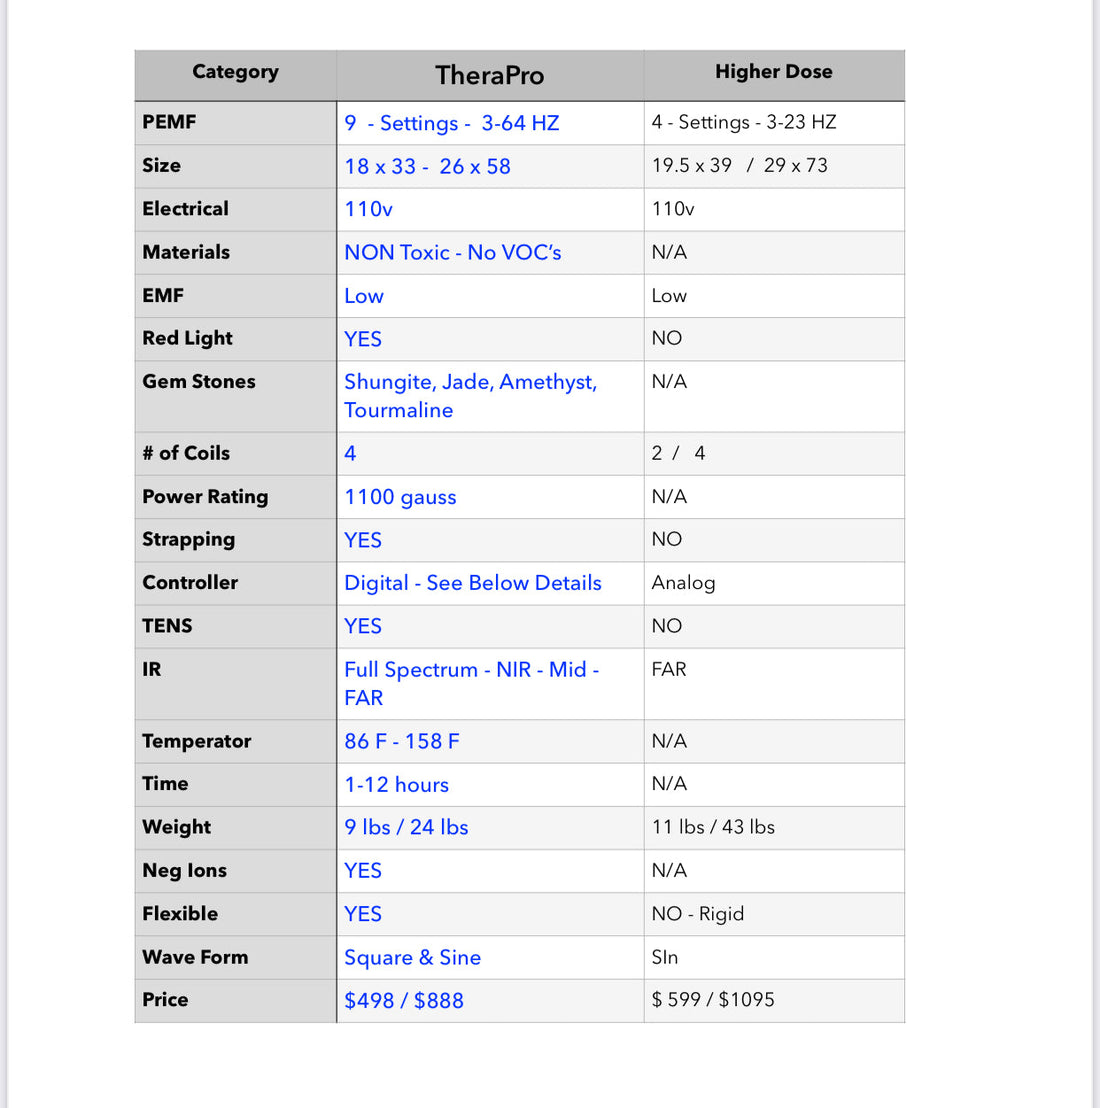Screen dimensions: 1100x1108
Task: Click "YES" in the Neg Ions row
Action: [x=362, y=871]
